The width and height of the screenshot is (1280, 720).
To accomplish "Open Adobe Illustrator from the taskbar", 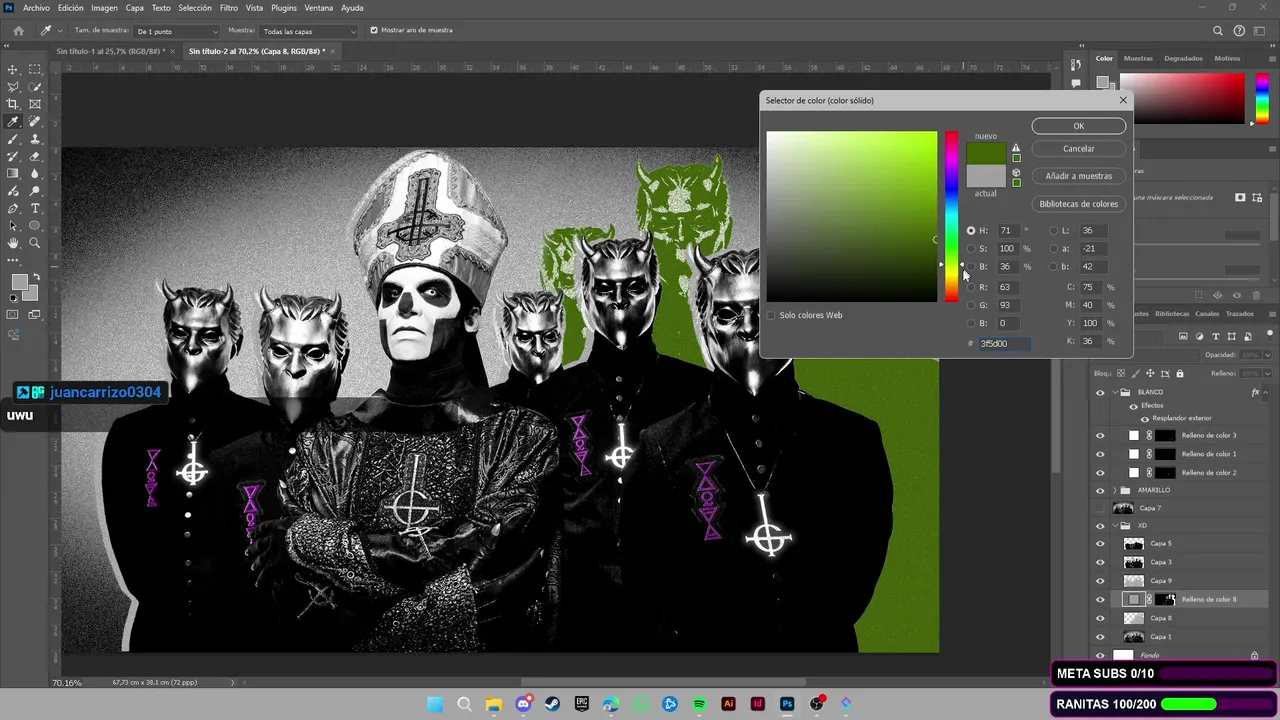I will coord(728,704).
